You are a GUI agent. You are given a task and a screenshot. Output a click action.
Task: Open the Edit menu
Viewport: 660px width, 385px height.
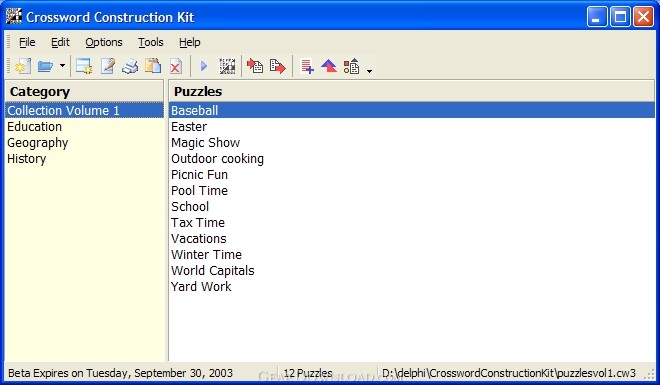[60, 42]
